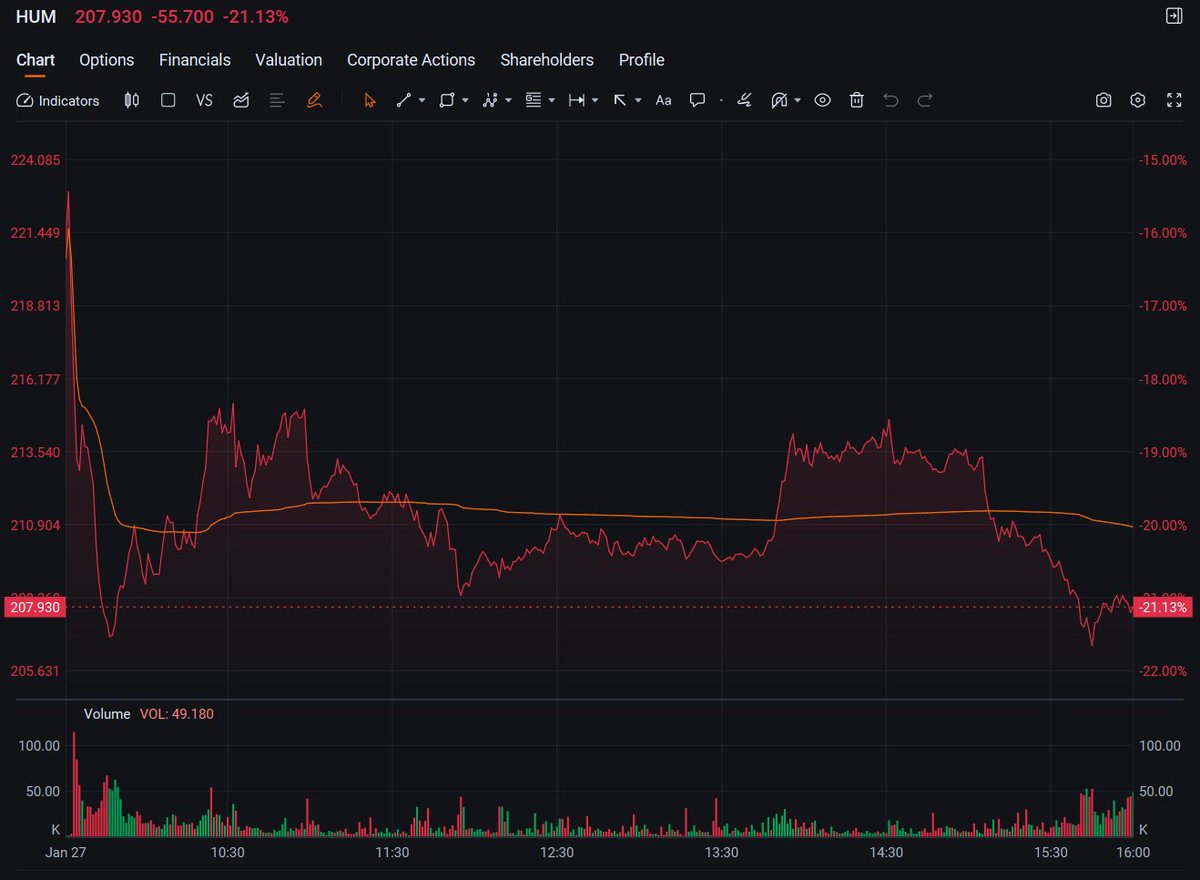
Task: Switch to the Chart tab
Action: point(36,60)
